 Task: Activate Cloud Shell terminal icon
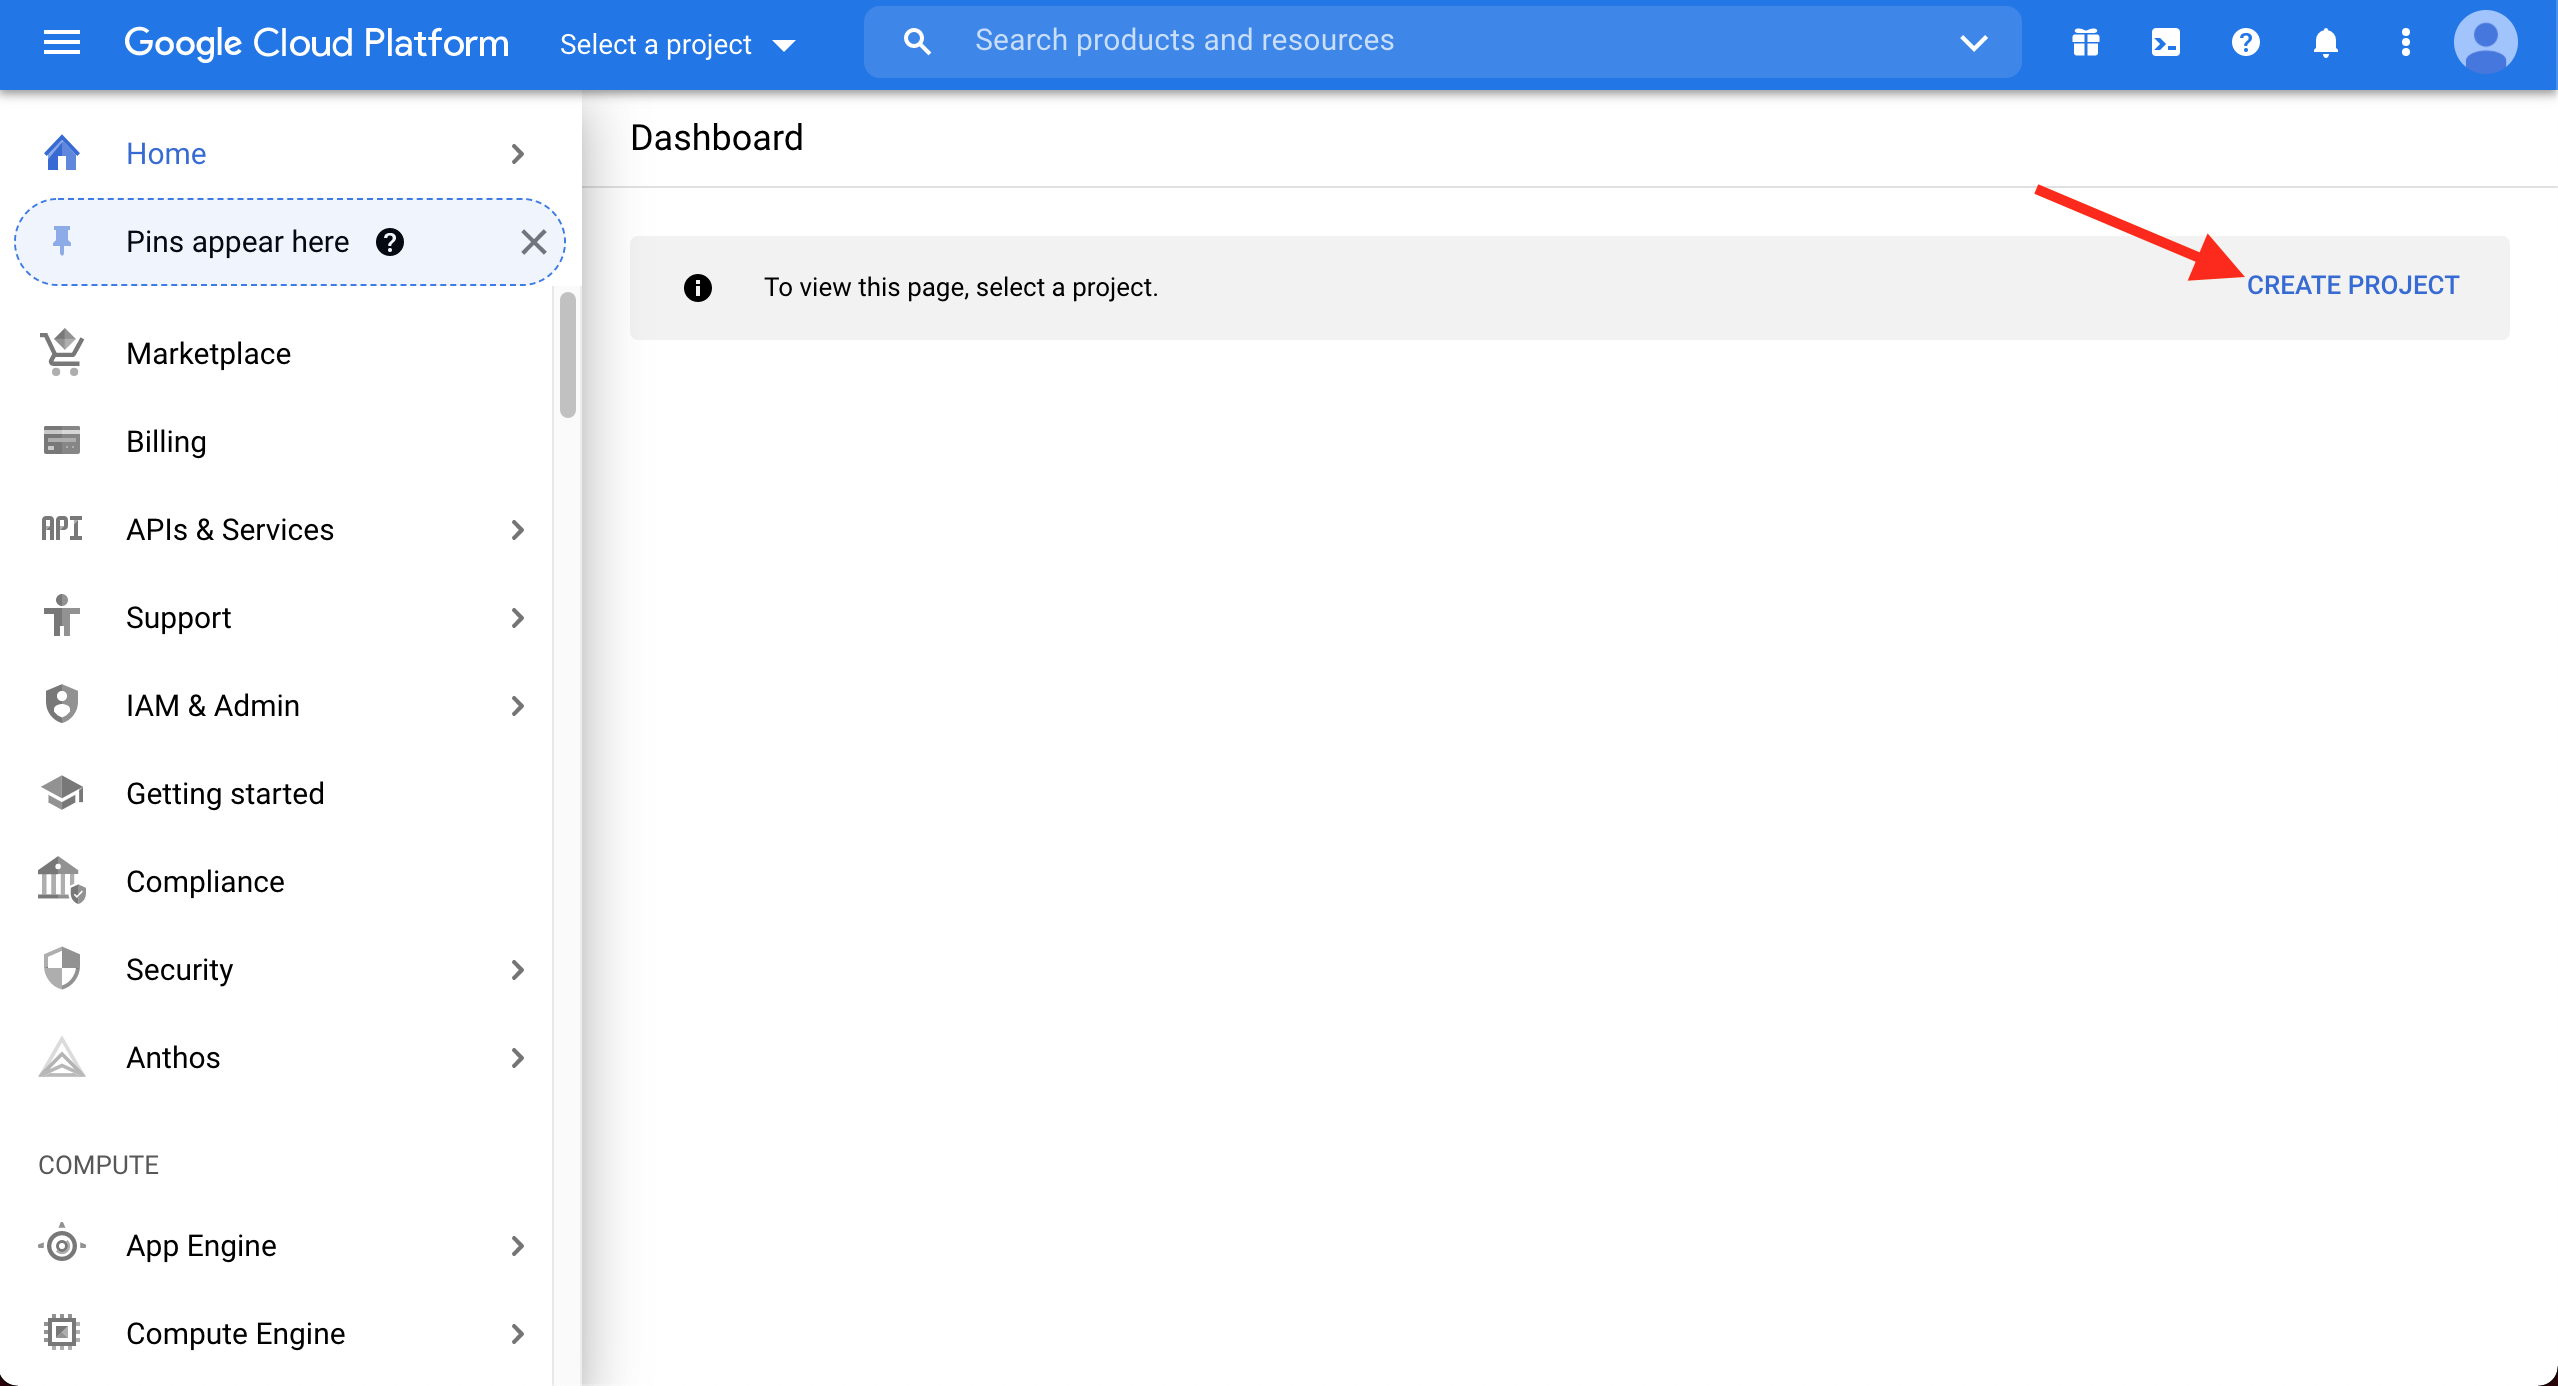pyautogui.click(x=2166, y=43)
